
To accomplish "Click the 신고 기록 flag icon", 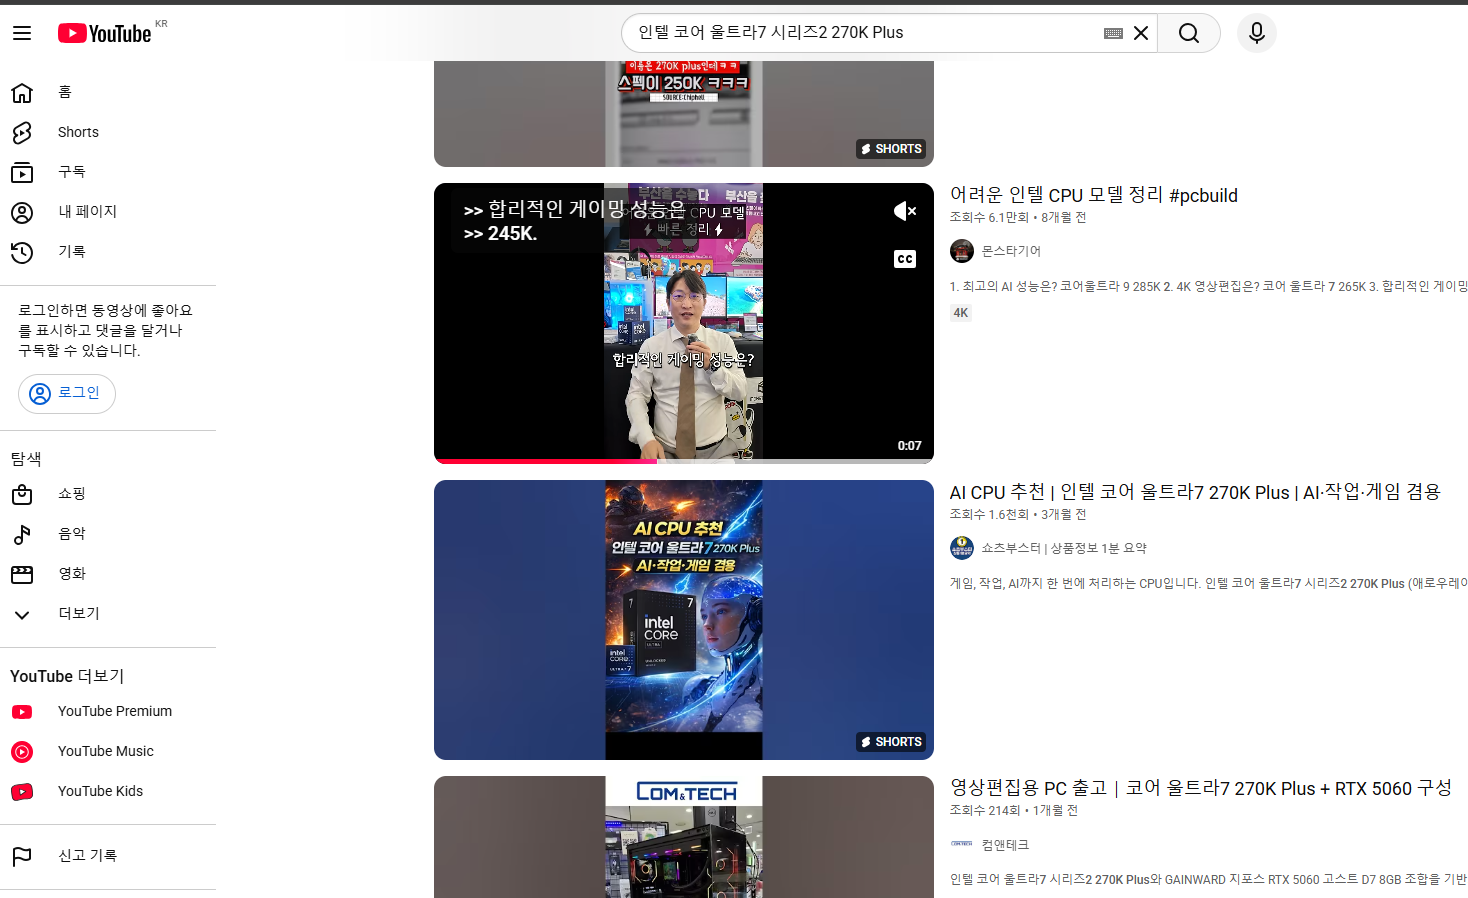I will (x=22, y=856).
